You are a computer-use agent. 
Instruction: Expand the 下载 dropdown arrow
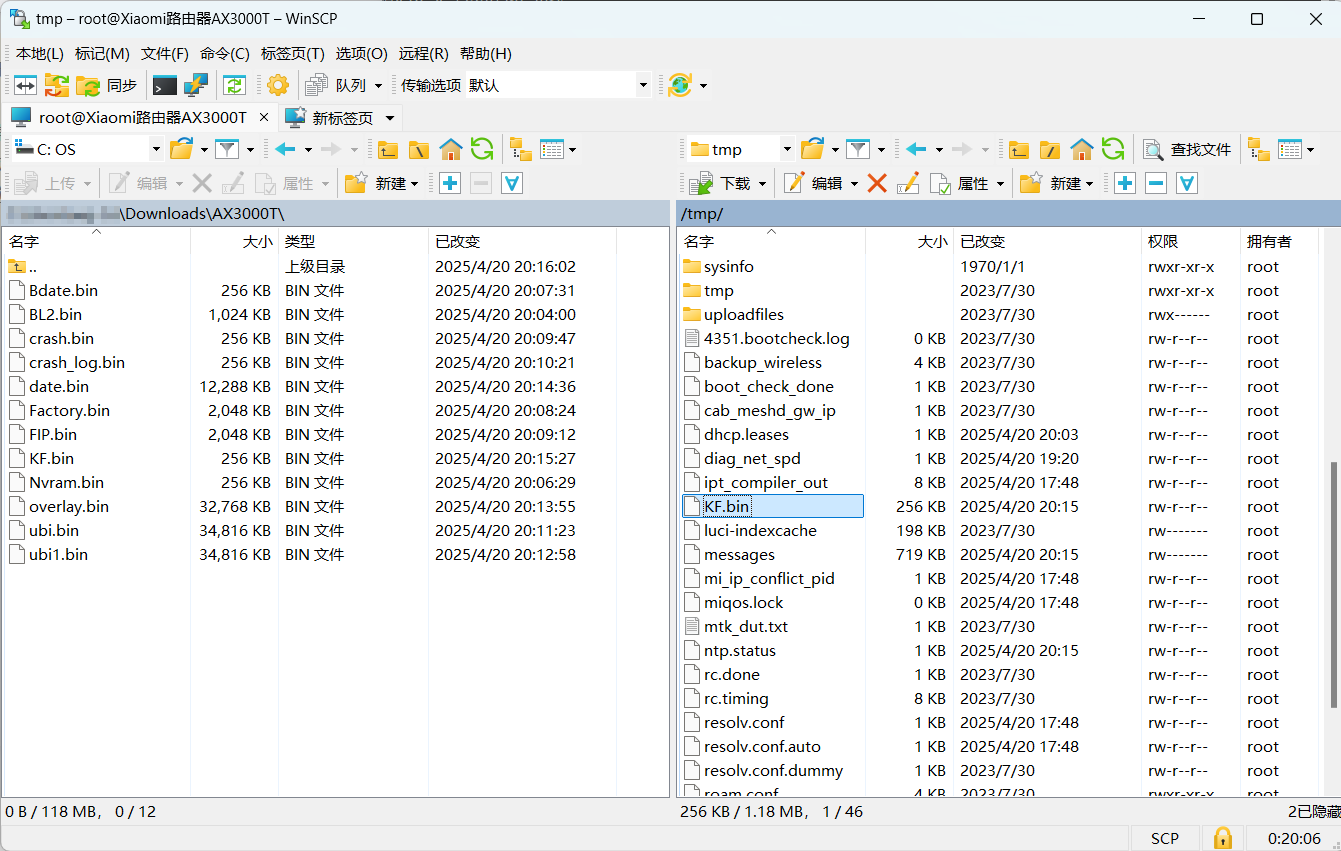[763, 183]
